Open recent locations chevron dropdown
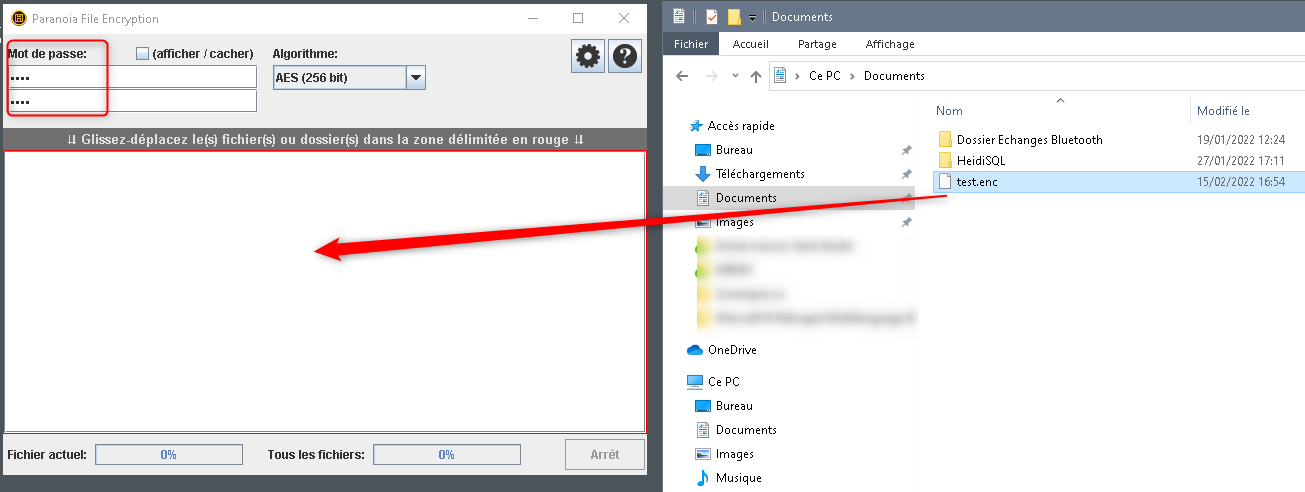 [x=736, y=76]
